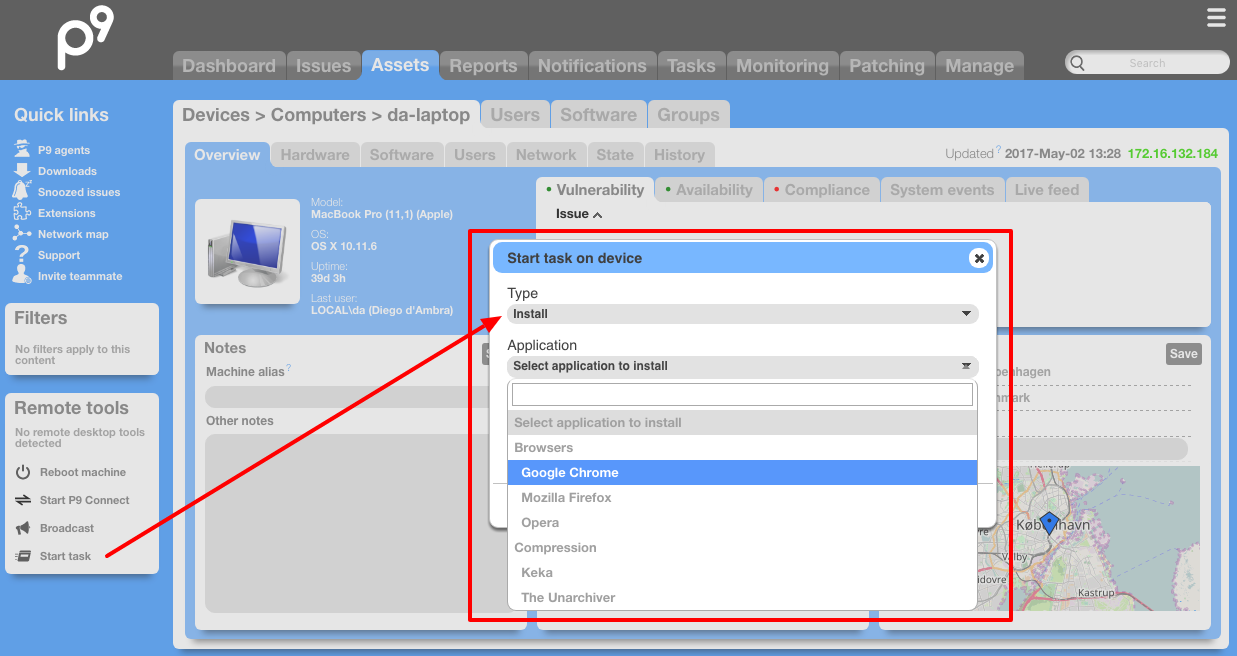Click the Start P9 Connect link
This screenshot has width=1237, height=656.
pyautogui.click(x=85, y=500)
